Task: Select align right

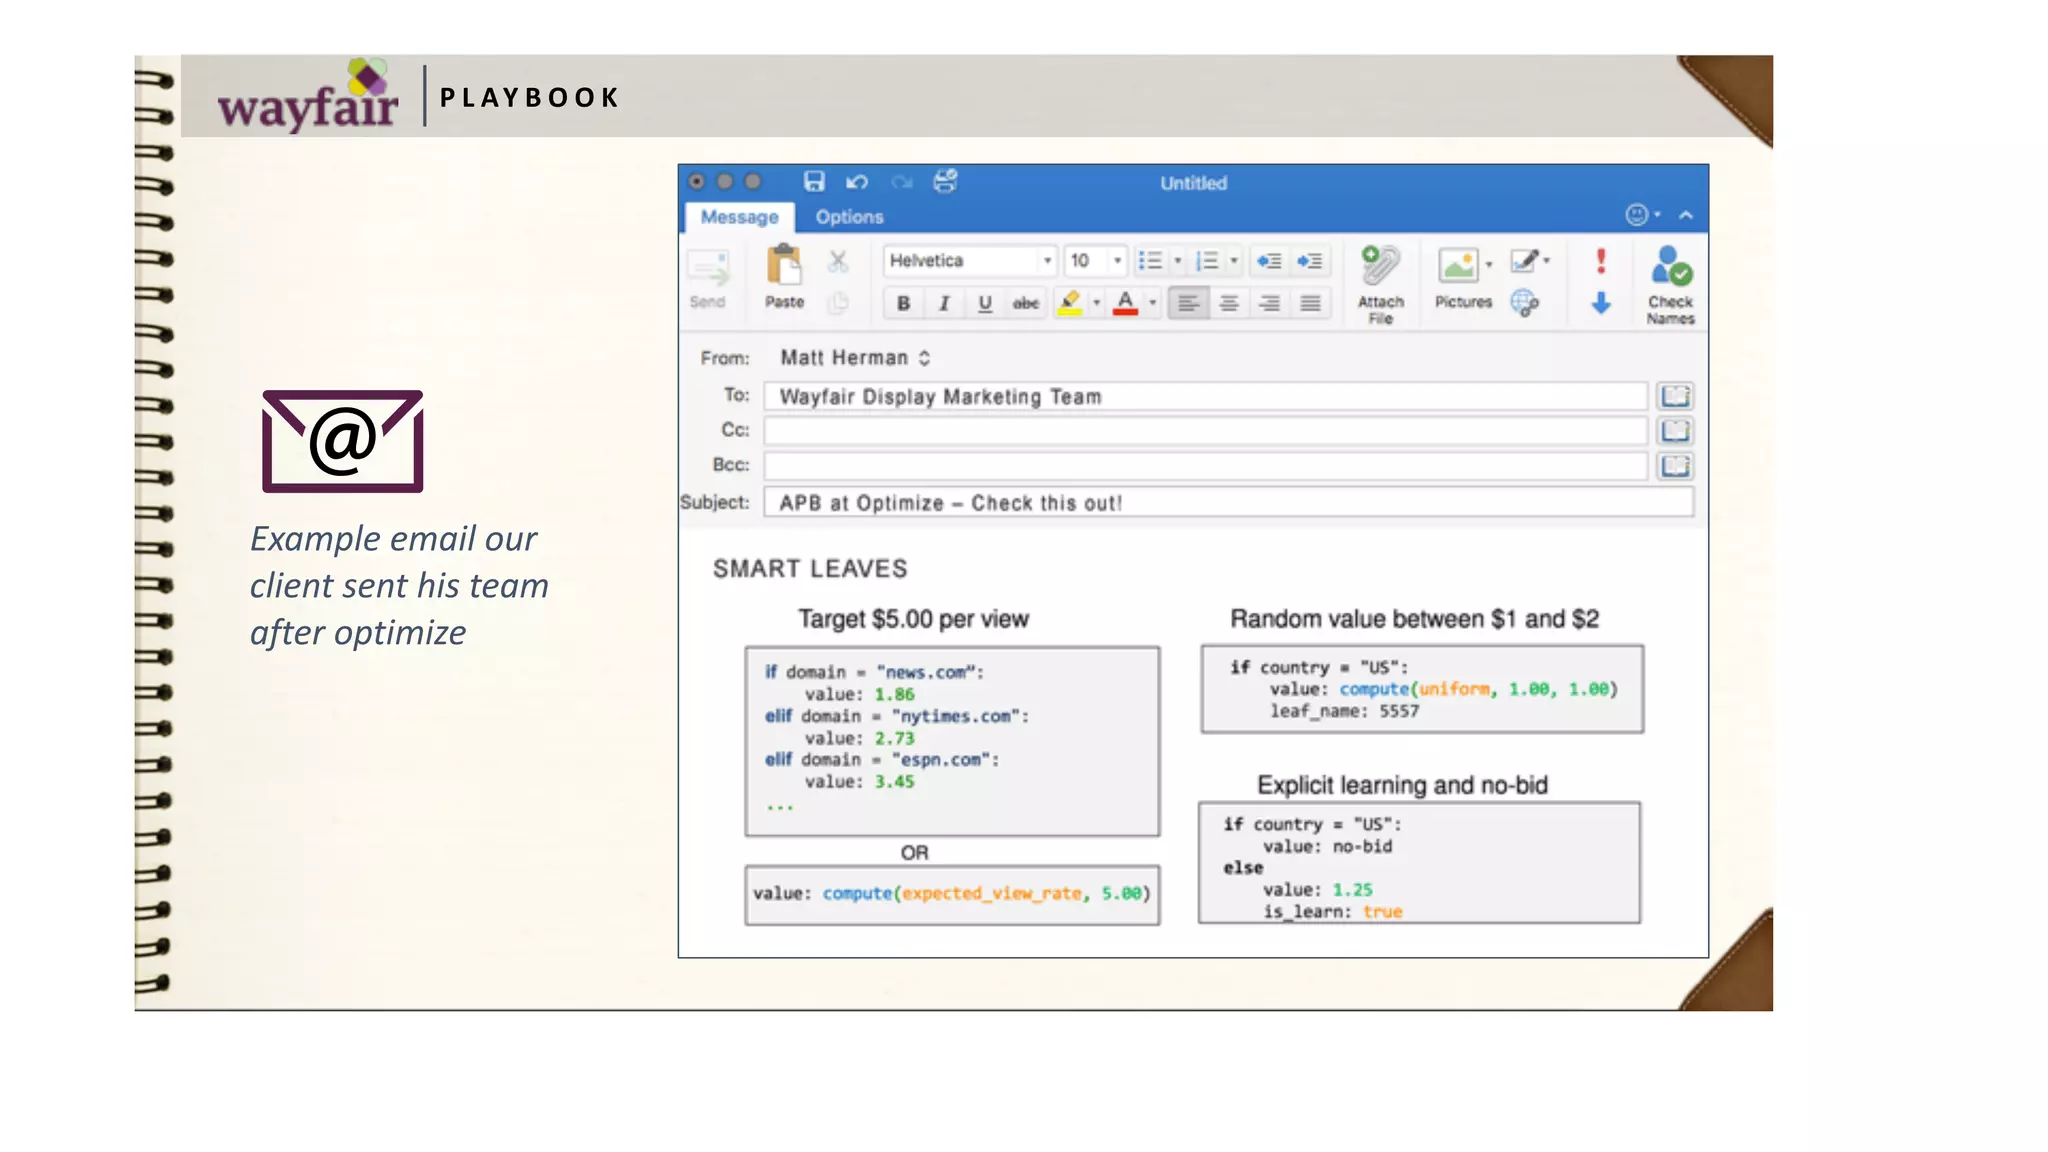Action: [x=1270, y=303]
